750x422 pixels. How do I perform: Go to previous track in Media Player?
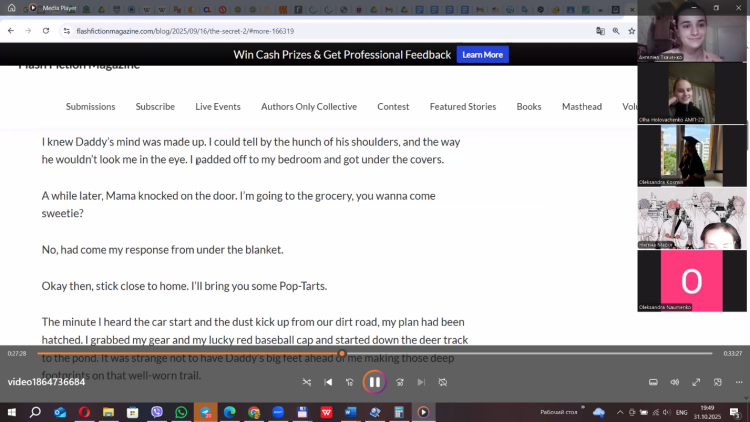(x=328, y=382)
